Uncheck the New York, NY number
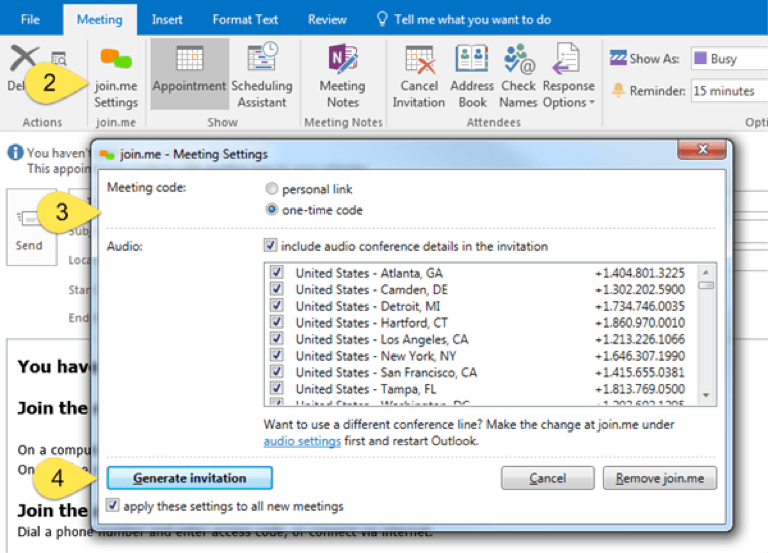768x553 pixels. click(277, 355)
